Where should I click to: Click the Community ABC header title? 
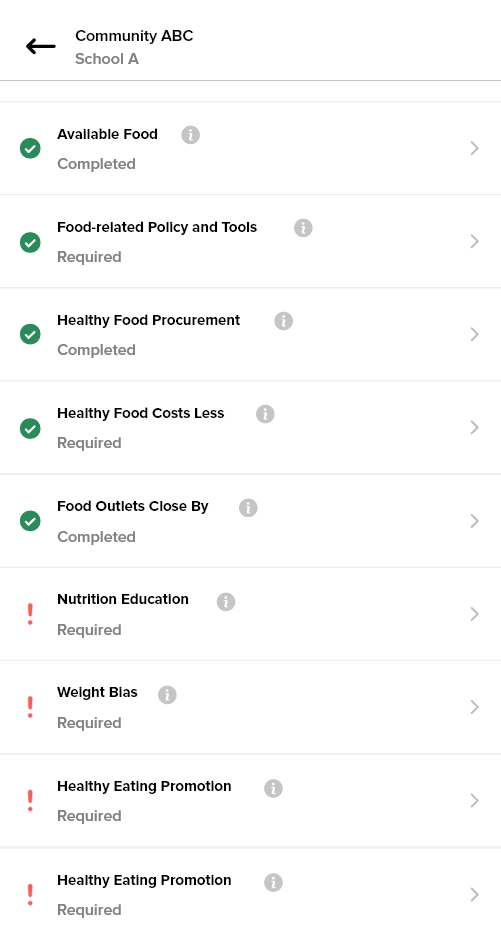[134, 36]
